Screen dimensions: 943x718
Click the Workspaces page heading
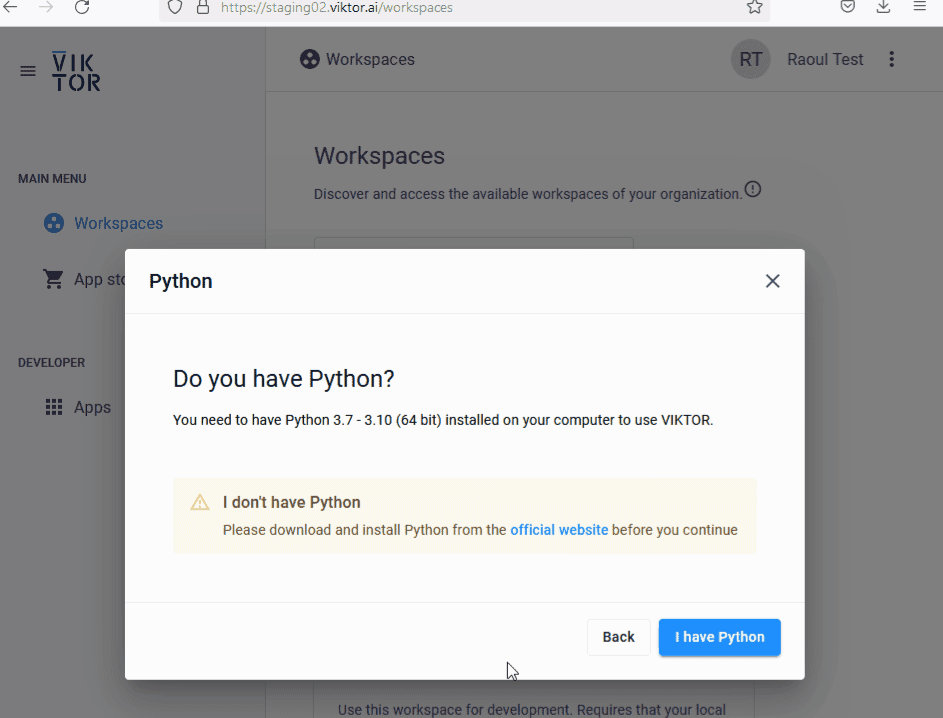pyautogui.click(x=379, y=156)
